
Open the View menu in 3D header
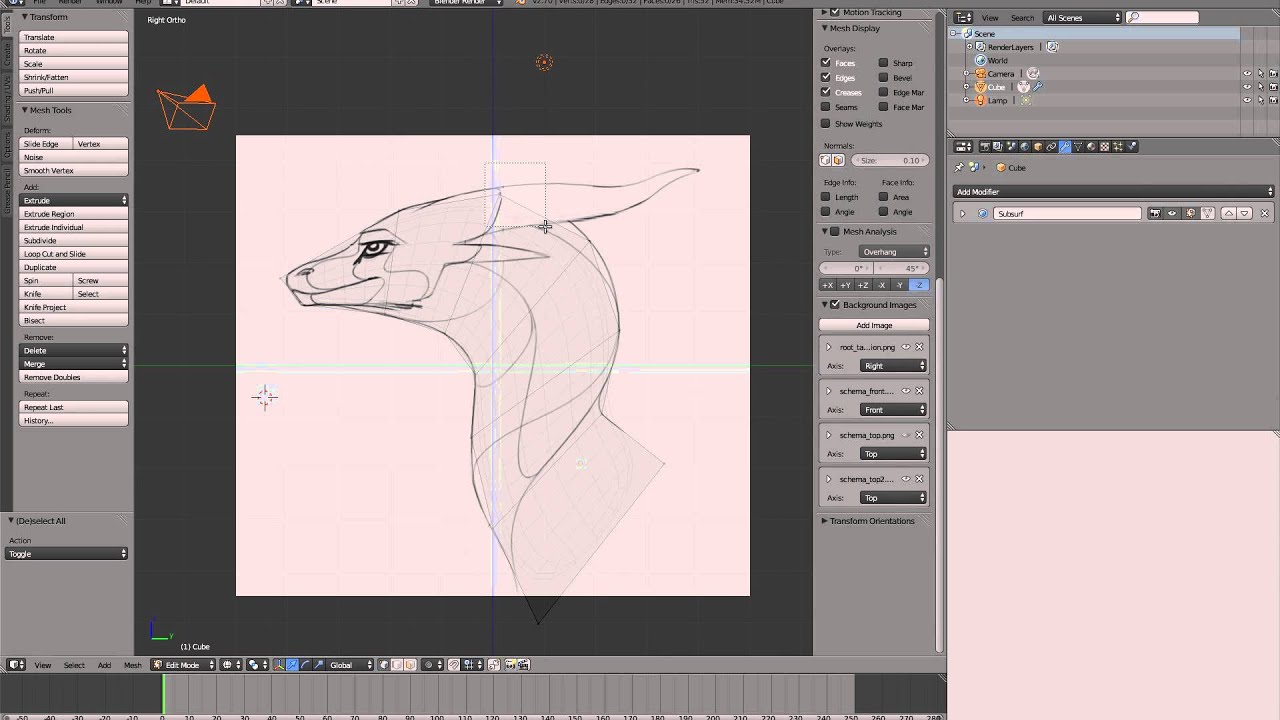[x=43, y=665]
